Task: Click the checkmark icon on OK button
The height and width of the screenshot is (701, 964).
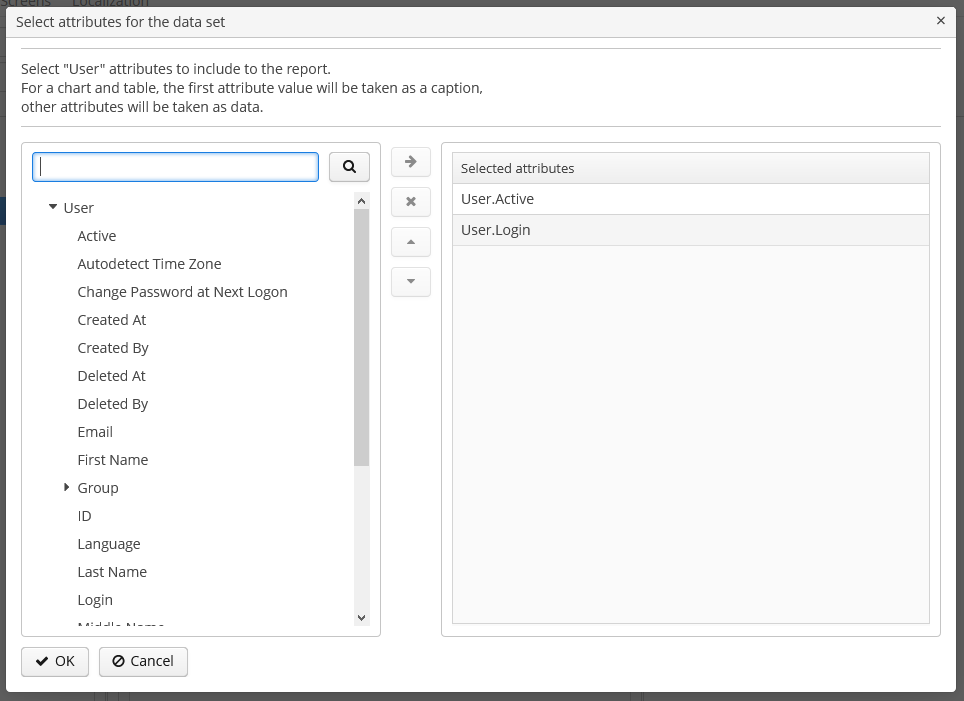Action: coord(39,661)
